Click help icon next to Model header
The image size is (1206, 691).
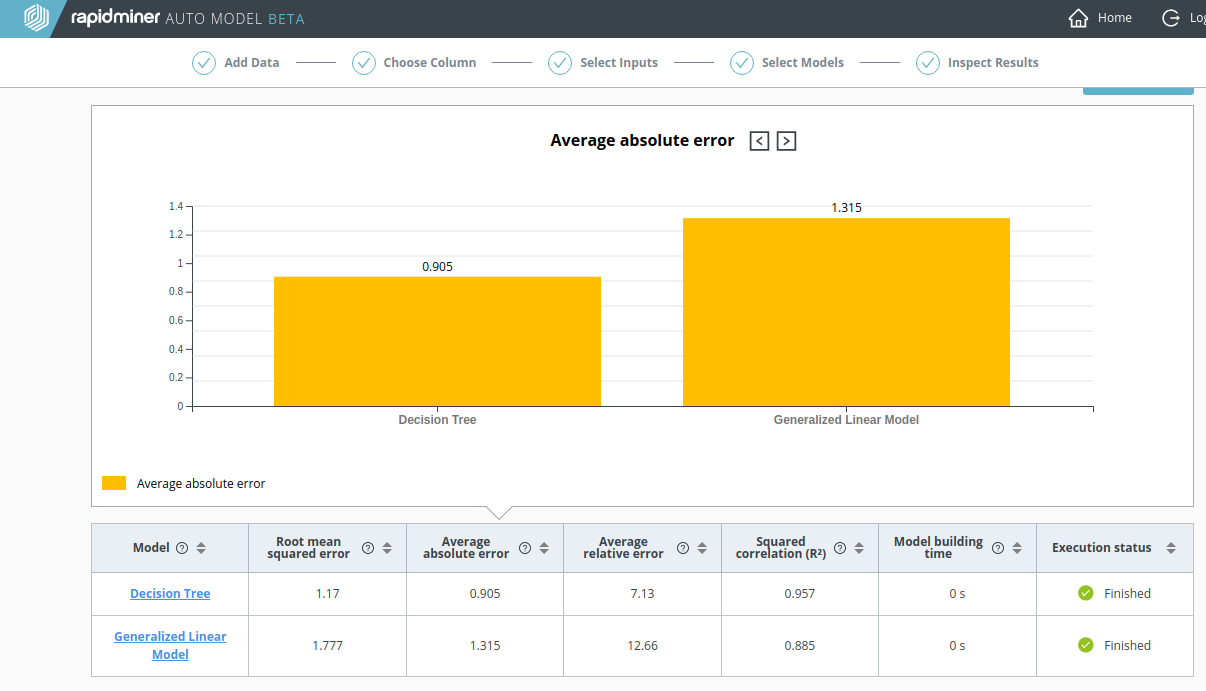point(182,548)
